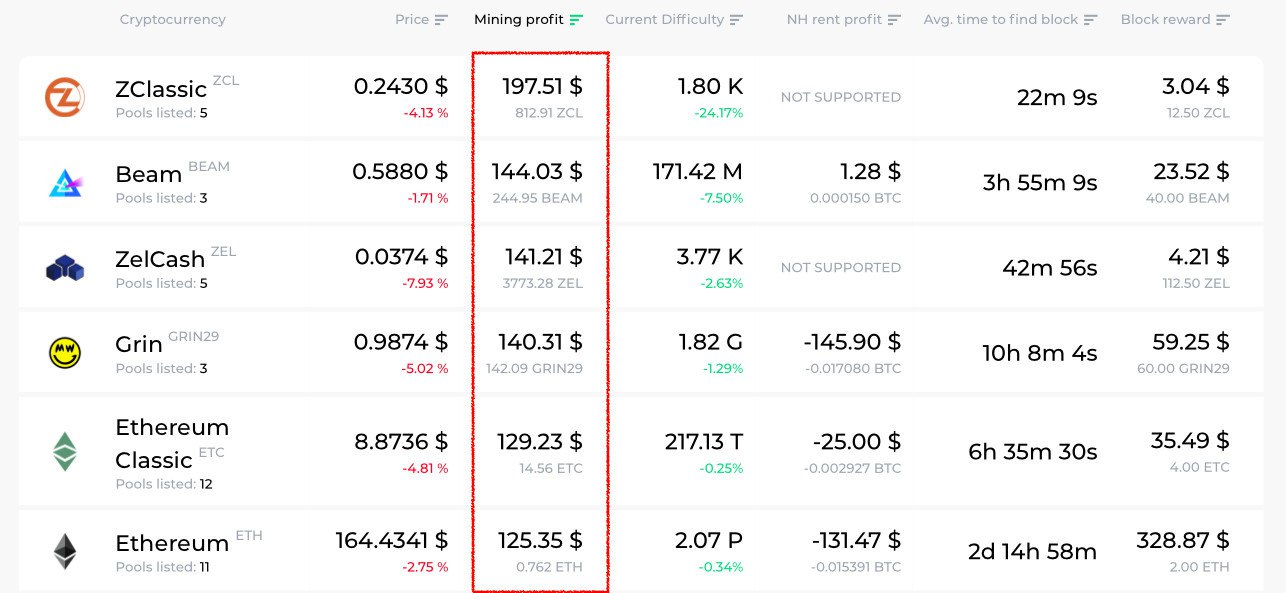
Task: Sort by Avg. time to find block
Action: tap(1001, 20)
